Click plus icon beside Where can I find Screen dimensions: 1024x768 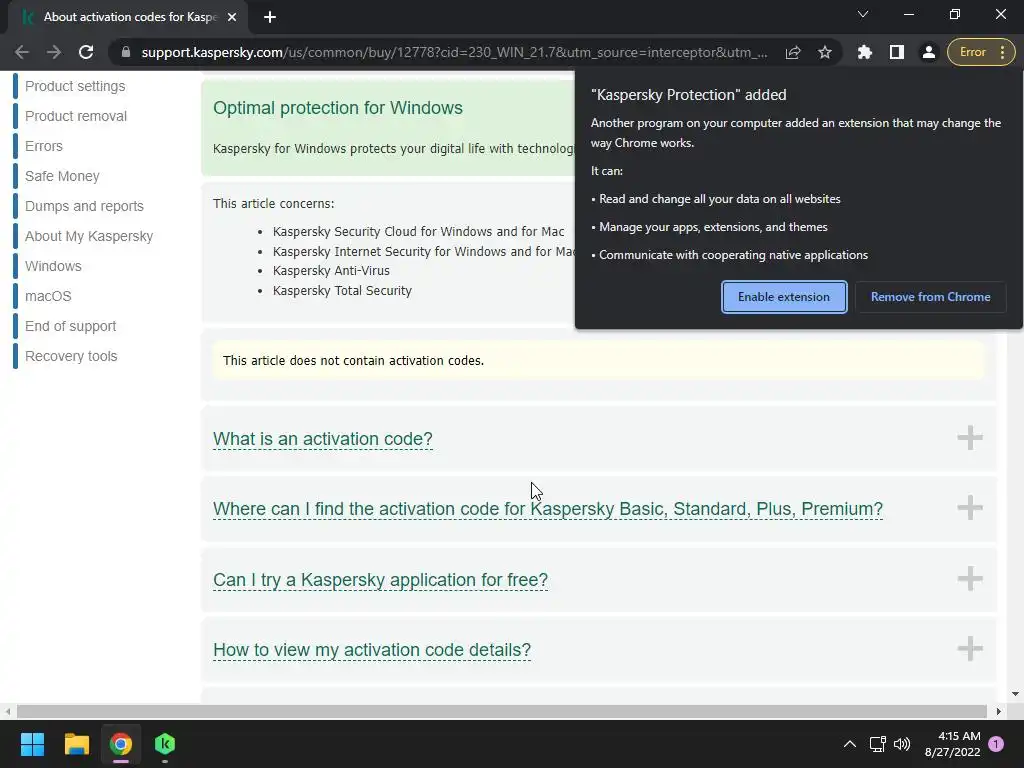point(970,507)
